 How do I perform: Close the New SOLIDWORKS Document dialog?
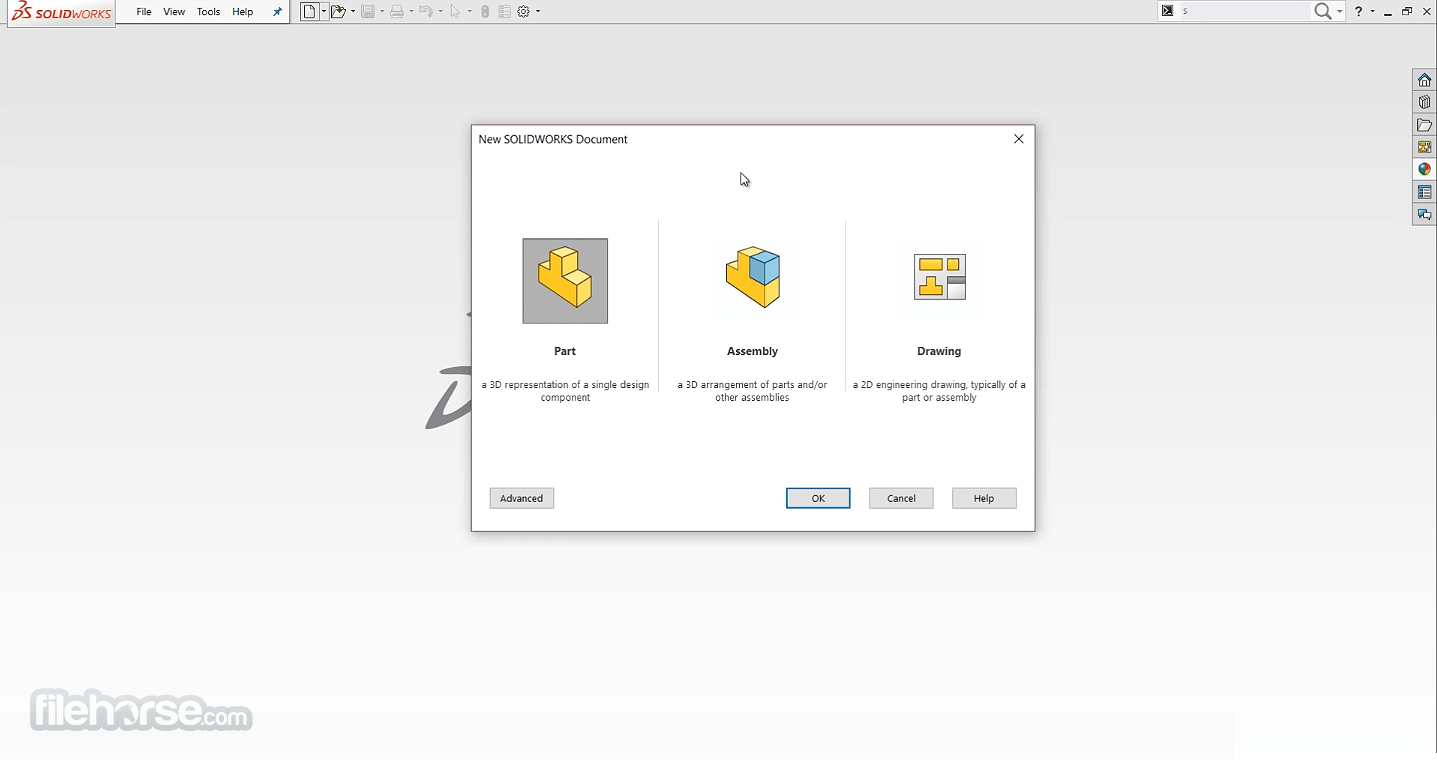tap(1019, 139)
